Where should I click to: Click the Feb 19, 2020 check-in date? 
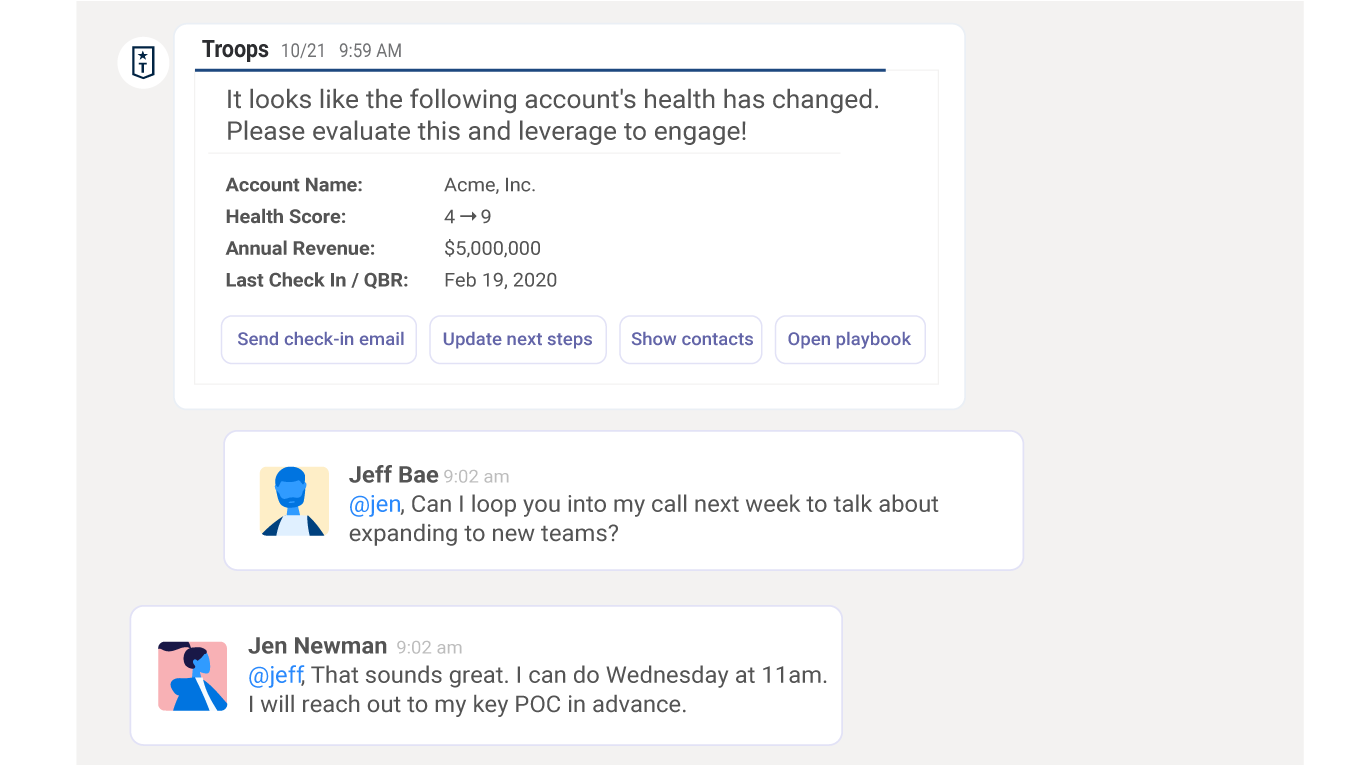[x=500, y=281]
